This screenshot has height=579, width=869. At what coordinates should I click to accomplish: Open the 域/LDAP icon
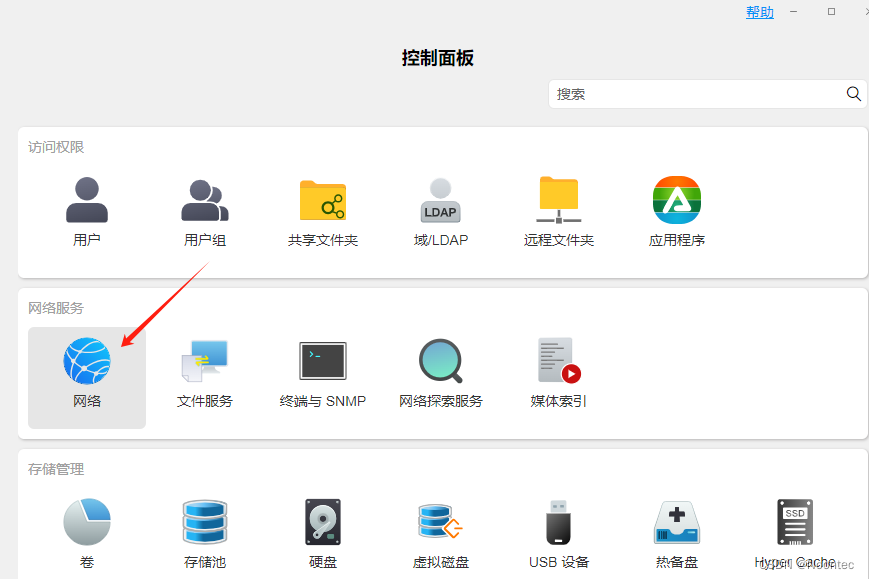click(x=441, y=200)
